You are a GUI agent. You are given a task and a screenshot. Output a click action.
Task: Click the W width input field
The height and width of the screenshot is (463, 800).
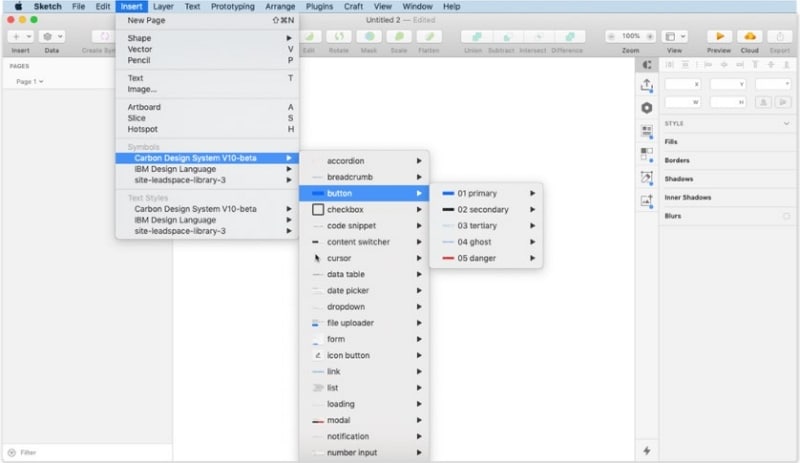(683, 103)
